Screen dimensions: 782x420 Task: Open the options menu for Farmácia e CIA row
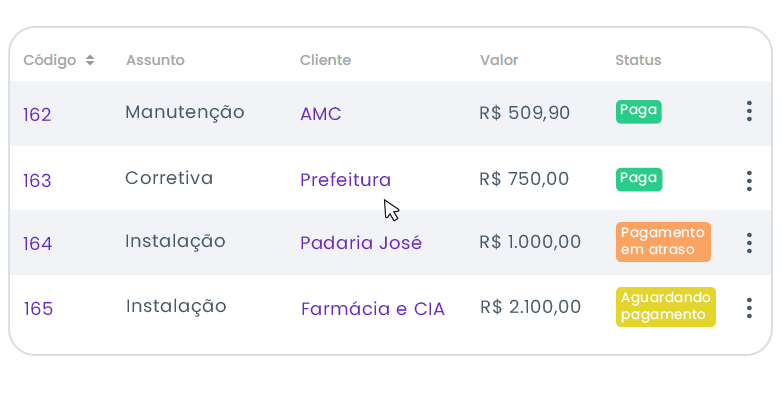tap(749, 308)
